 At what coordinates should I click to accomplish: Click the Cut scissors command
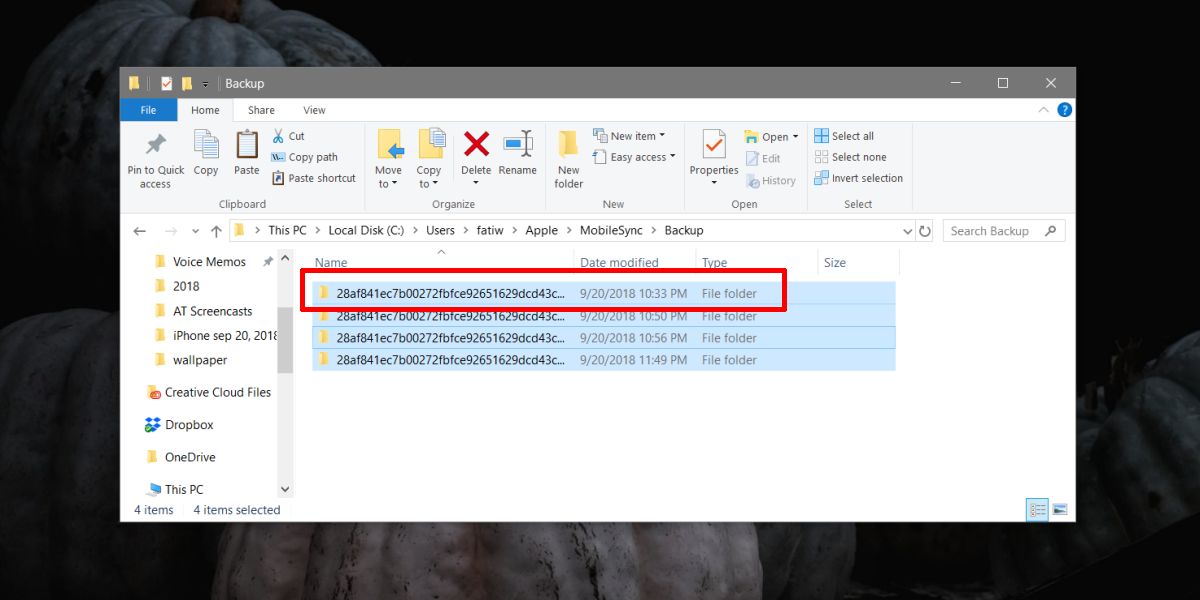[x=288, y=136]
